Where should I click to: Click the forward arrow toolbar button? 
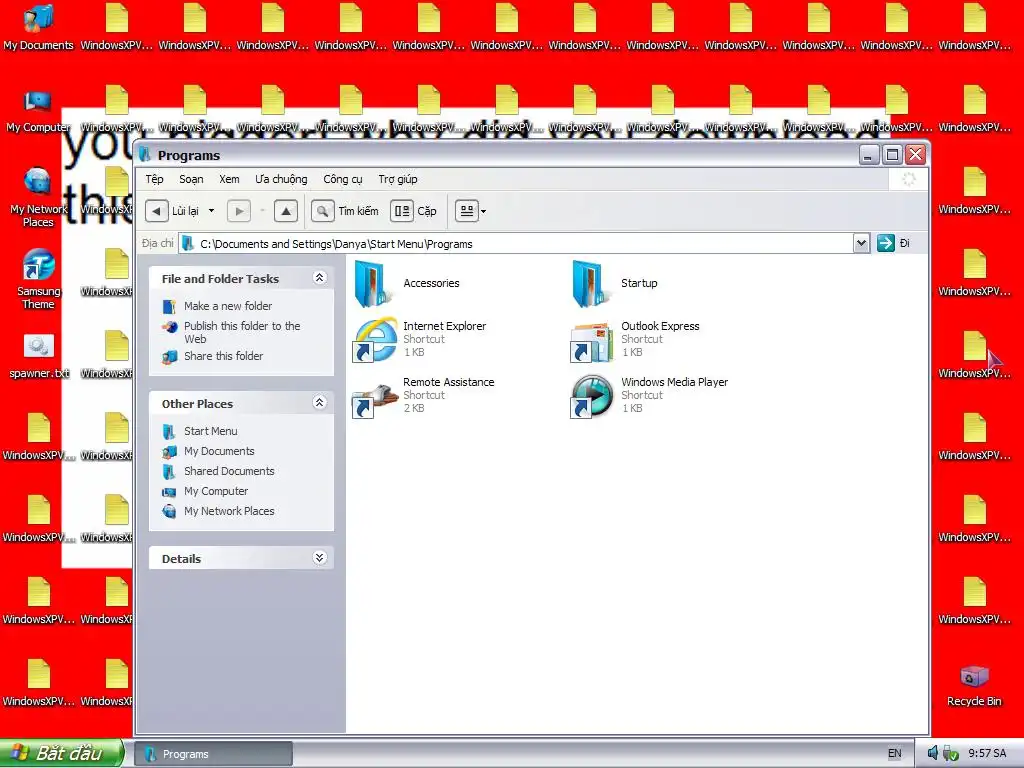click(x=239, y=211)
